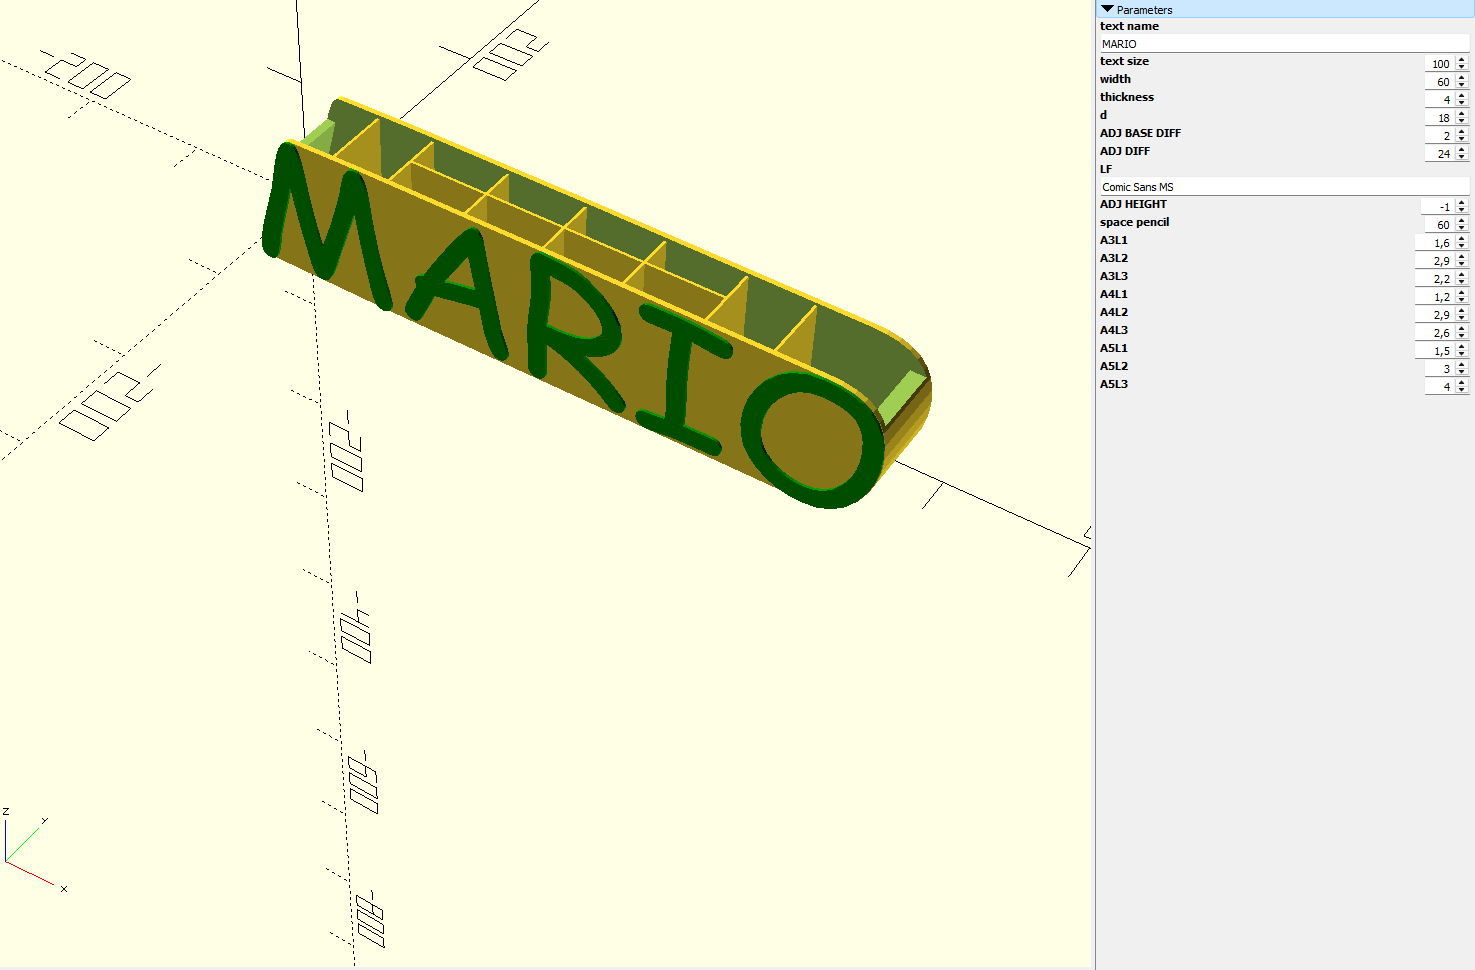Increase thickness with its up arrow
This screenshot has width=1475, height=970.
click(x=1462, y=96)
